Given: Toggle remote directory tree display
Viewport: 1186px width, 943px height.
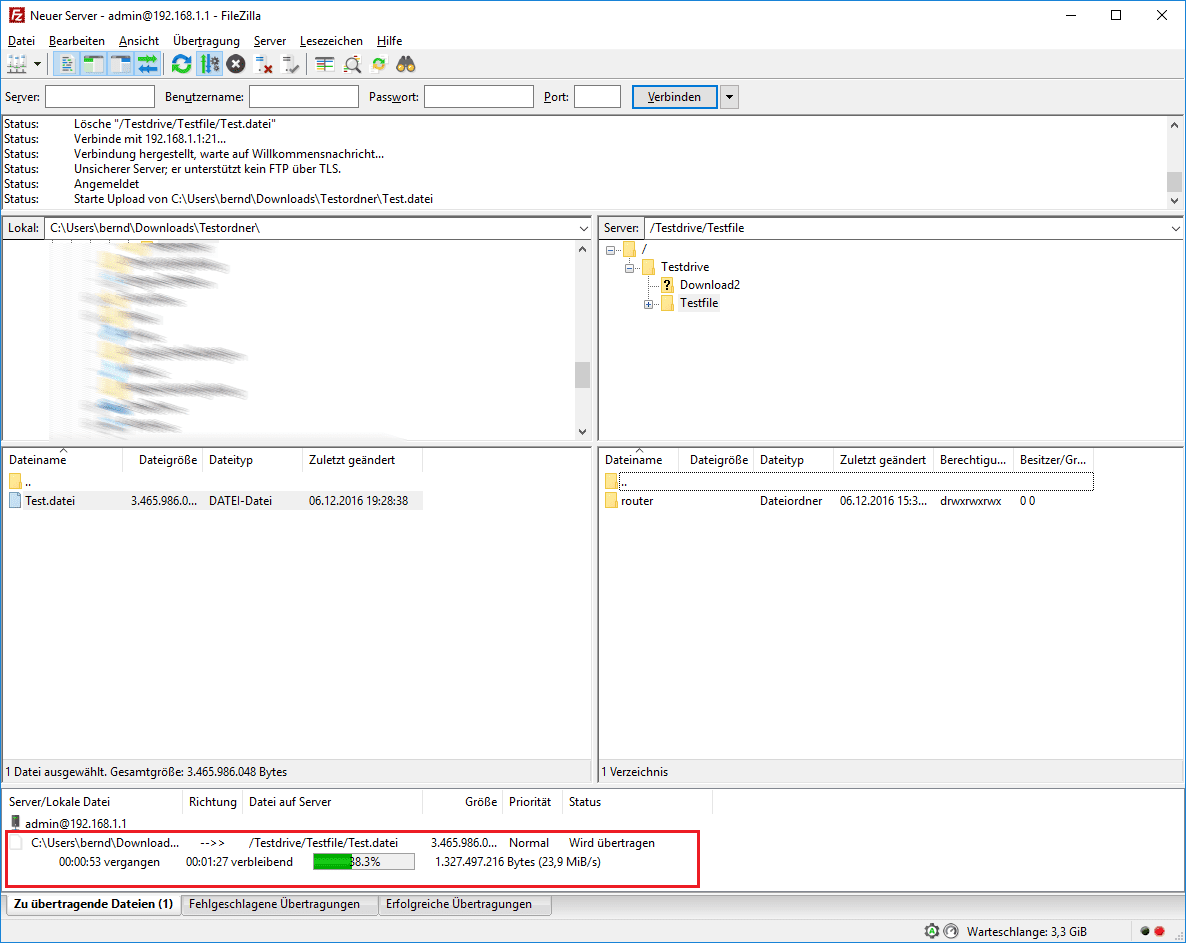Looking at the screenshot, I should pos(120,64).
